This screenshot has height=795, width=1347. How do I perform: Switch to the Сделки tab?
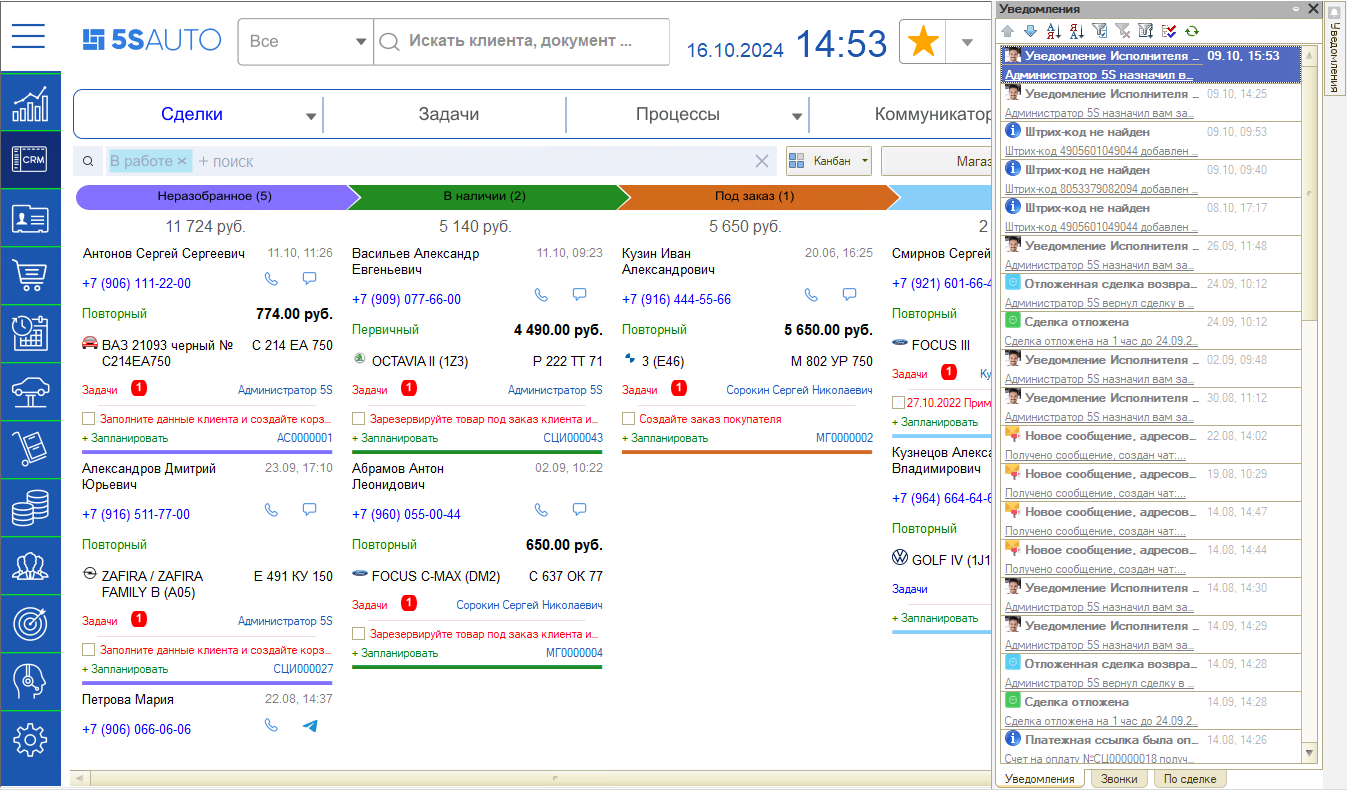pyautogui.click(x=192, y=114)
